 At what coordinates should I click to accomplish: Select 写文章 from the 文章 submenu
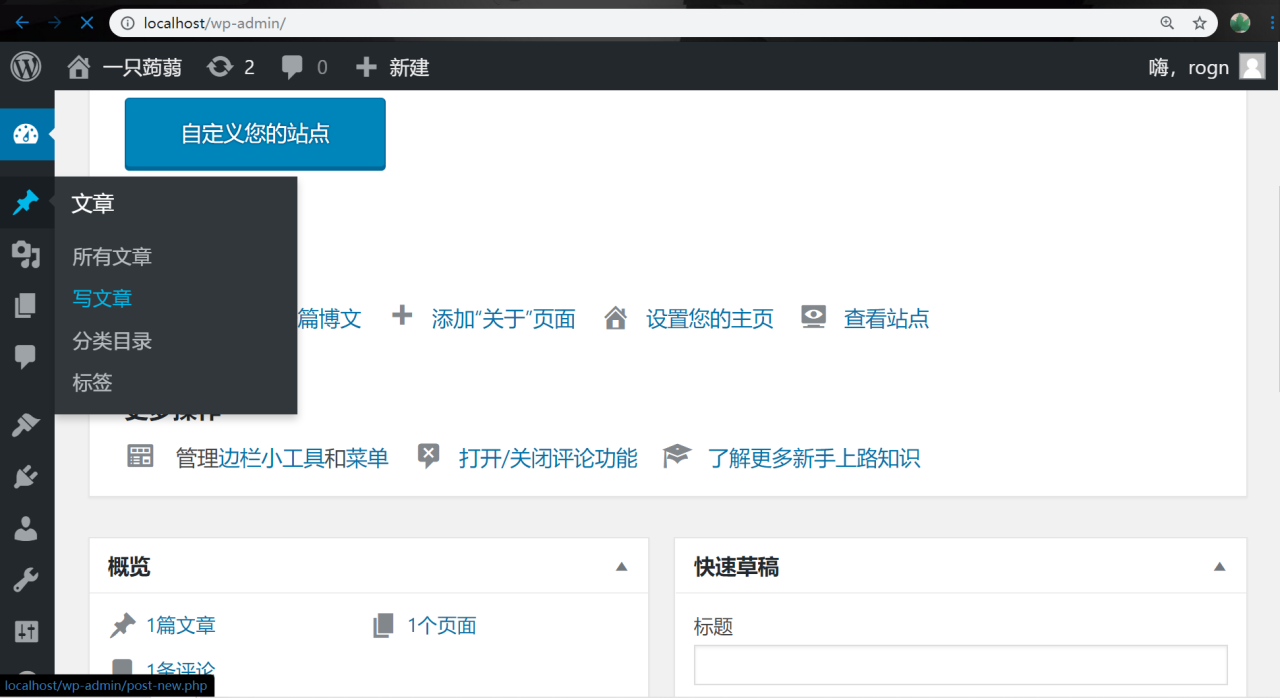pyautogui.click(x=102, y=298)
